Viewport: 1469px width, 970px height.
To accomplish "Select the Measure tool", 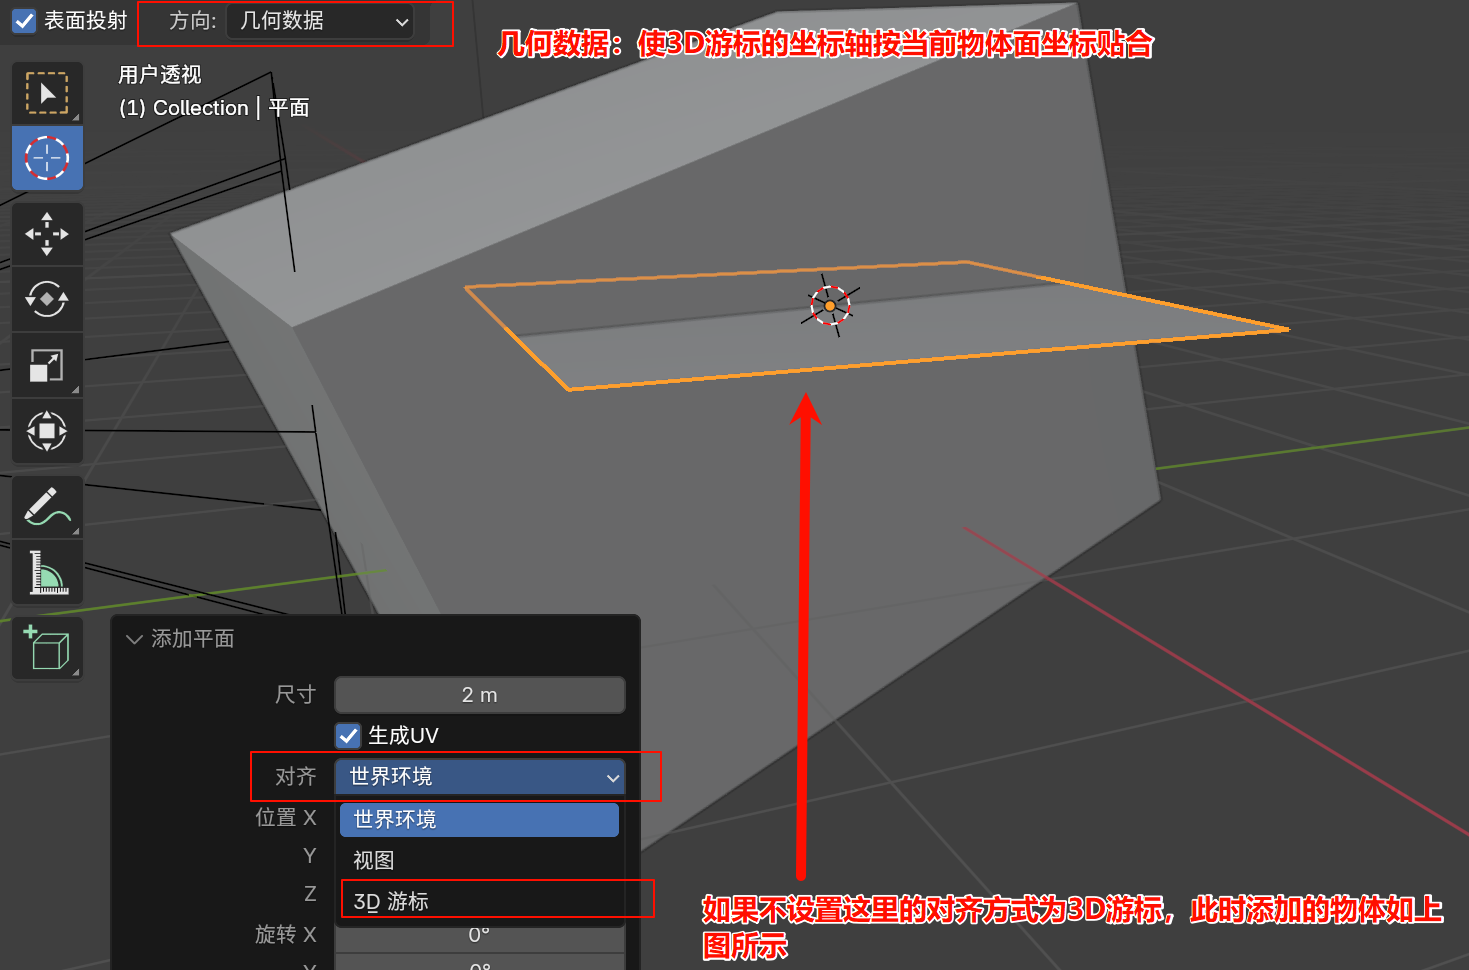I will (x=47, y=572).
